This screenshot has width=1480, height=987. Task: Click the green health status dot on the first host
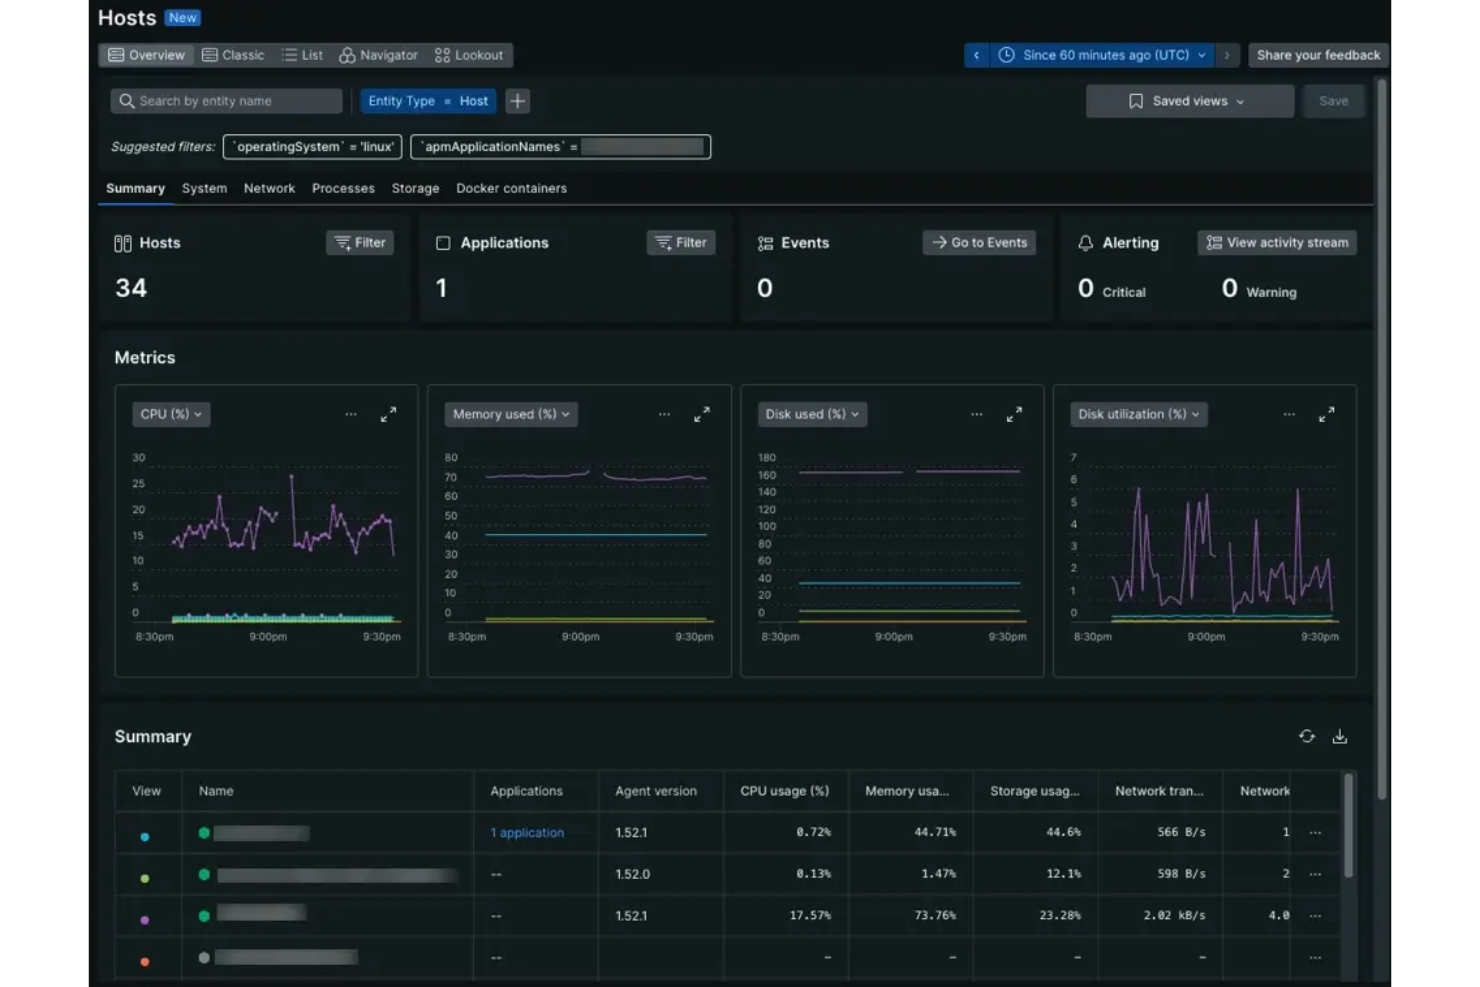pos(206,832)
